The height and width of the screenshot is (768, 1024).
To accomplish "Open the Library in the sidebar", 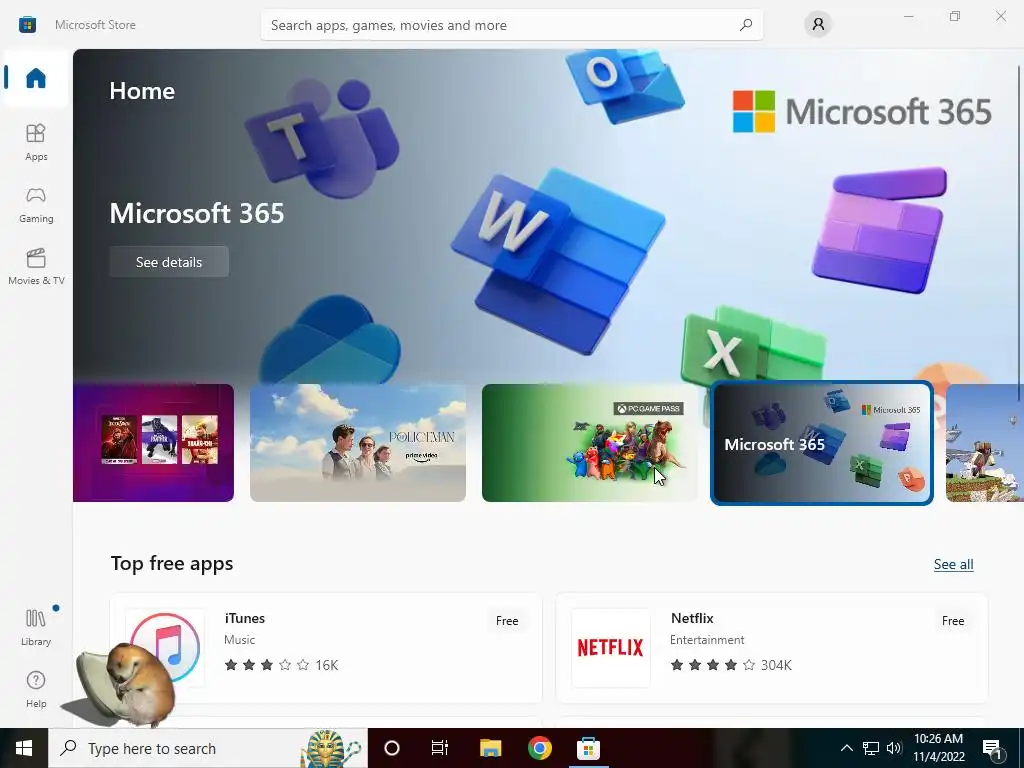I will coord(36,627).
